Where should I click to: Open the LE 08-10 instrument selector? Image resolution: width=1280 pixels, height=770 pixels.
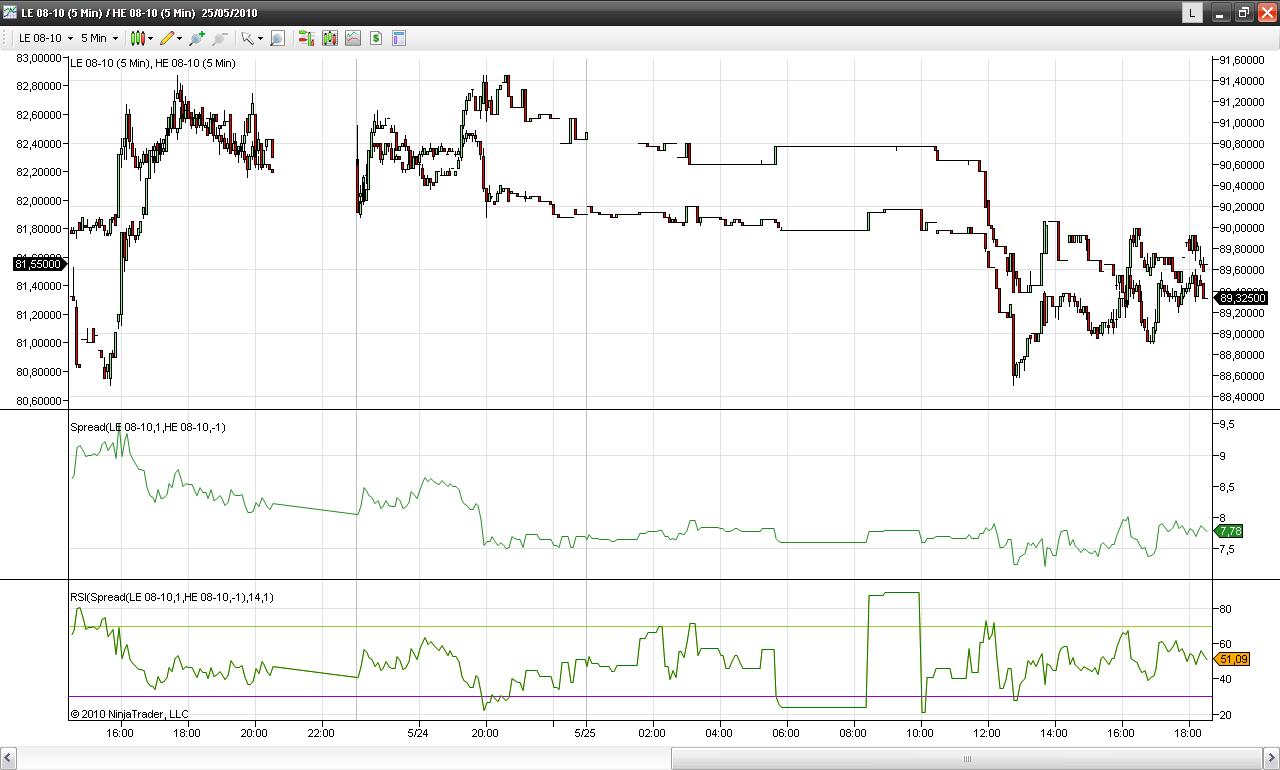coord(45,38)
